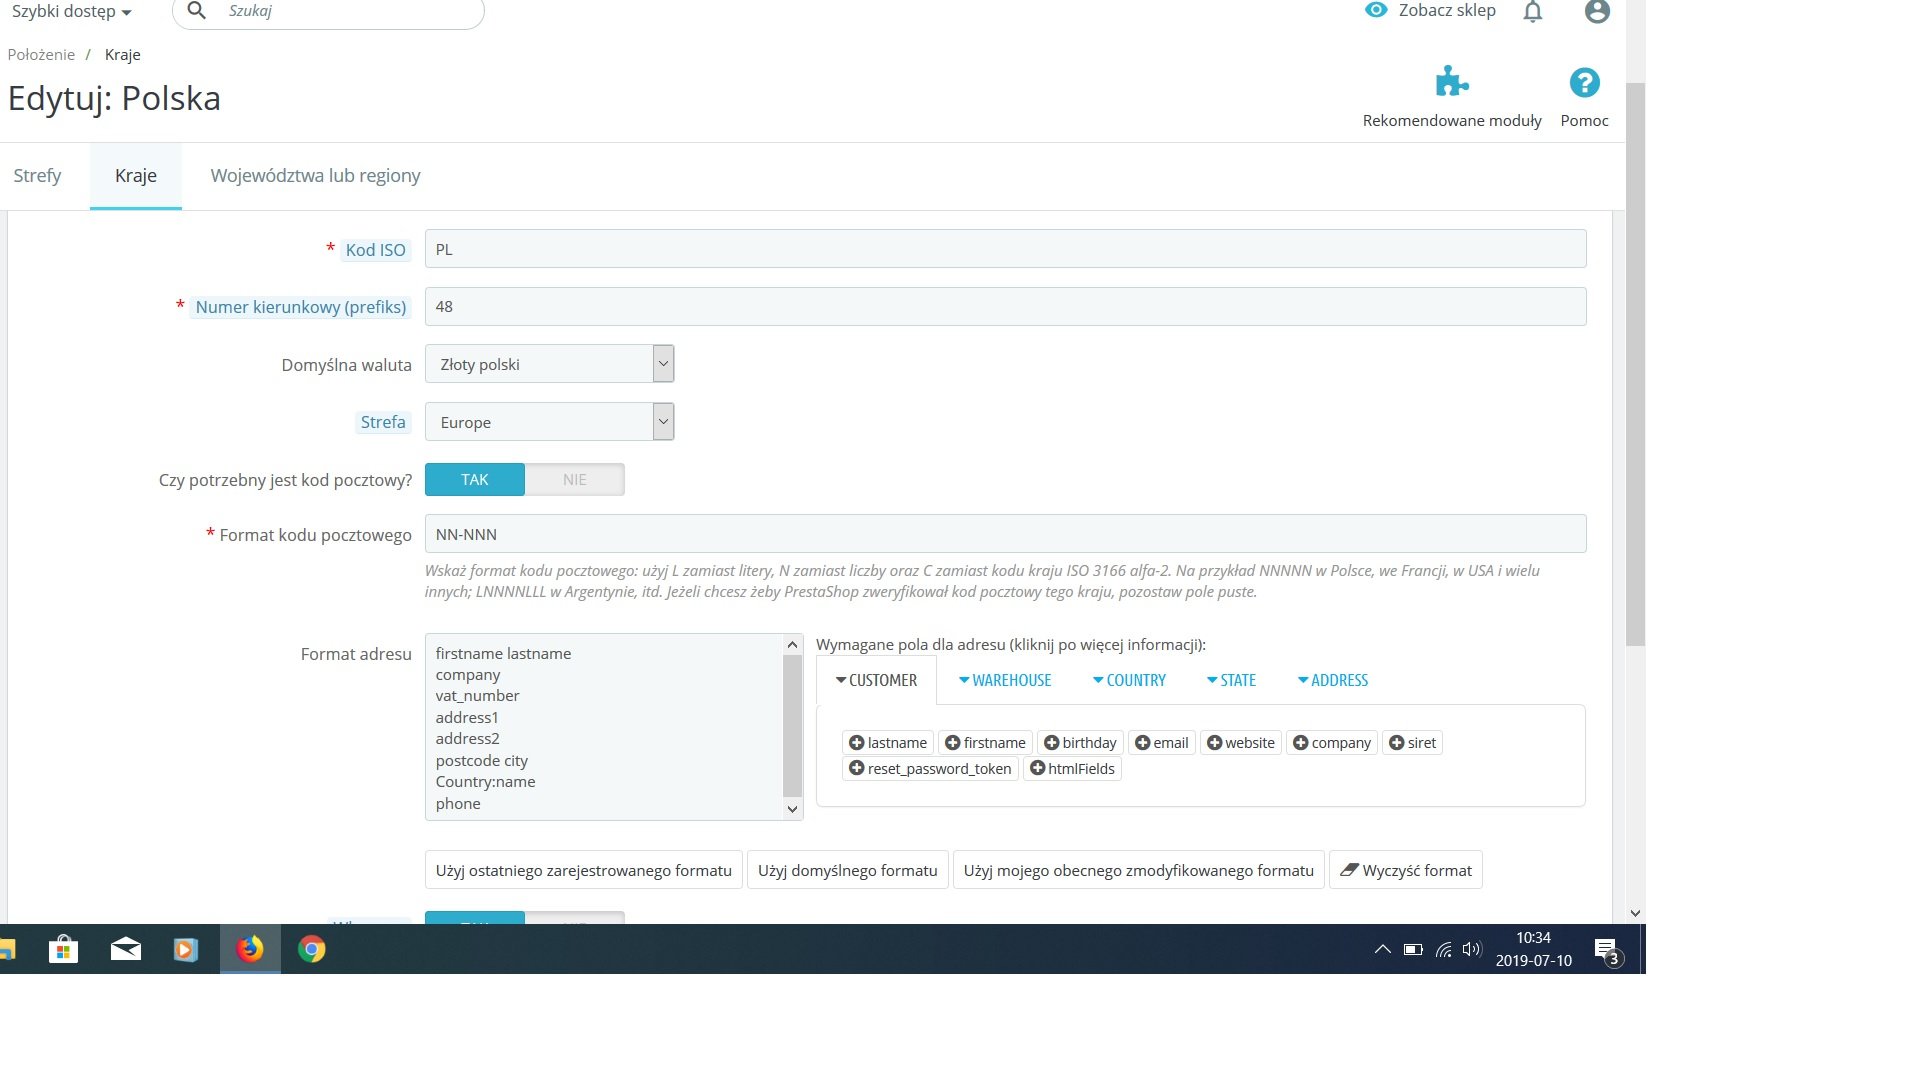Open the Strefa zone dropdown

point(549,422)
